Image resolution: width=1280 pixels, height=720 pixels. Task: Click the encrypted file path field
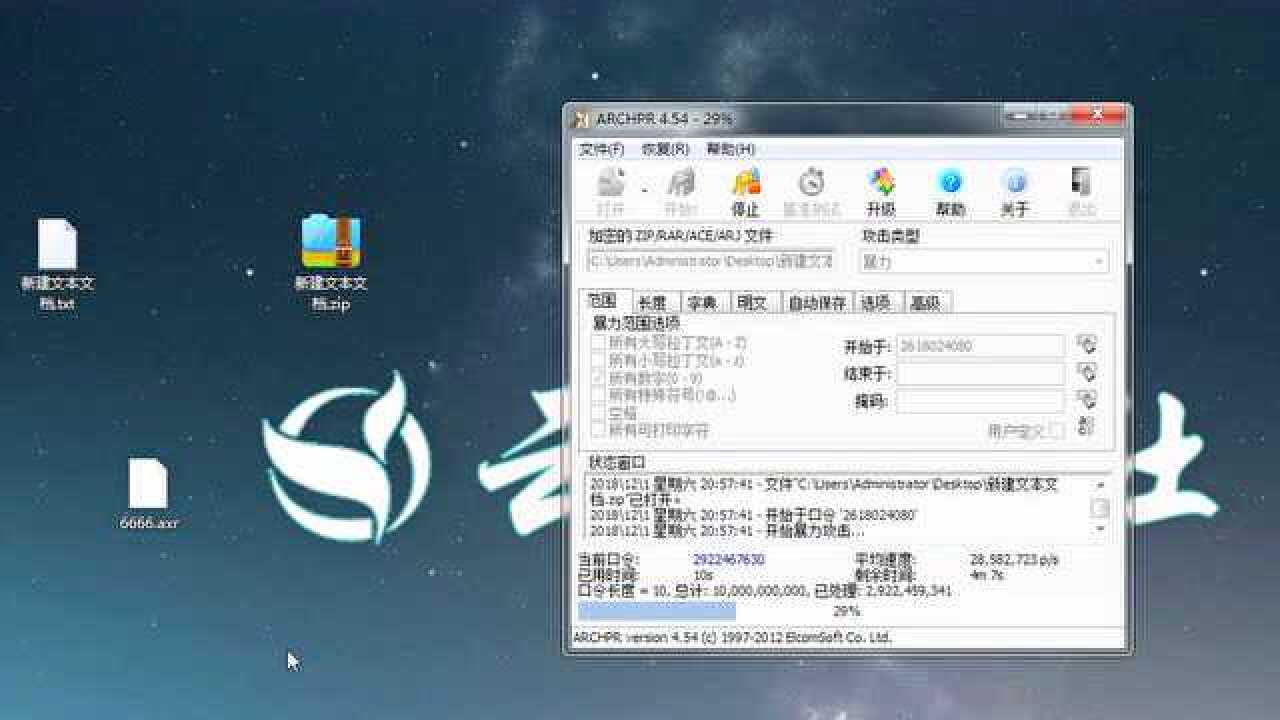tap(711, 261)
